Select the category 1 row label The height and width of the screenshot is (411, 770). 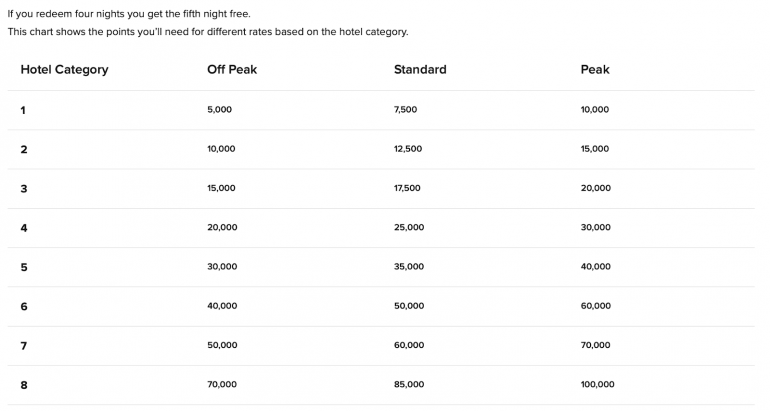[x=23, y=110]
